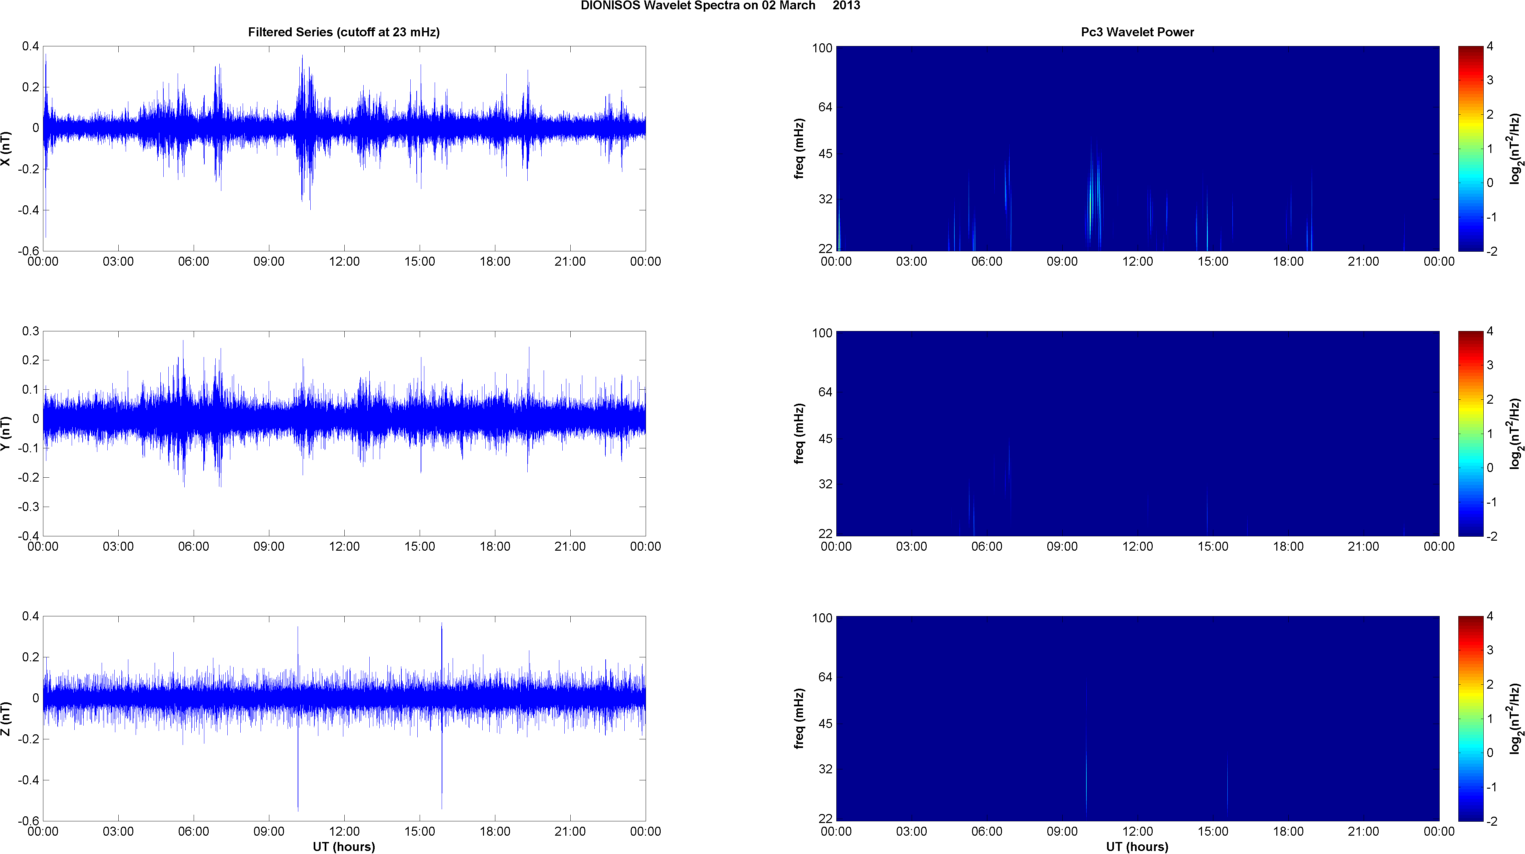Click the '-0.6' tick on the X plot
This screenshot has width=1525, height=854.
click(x=28, y=252)
